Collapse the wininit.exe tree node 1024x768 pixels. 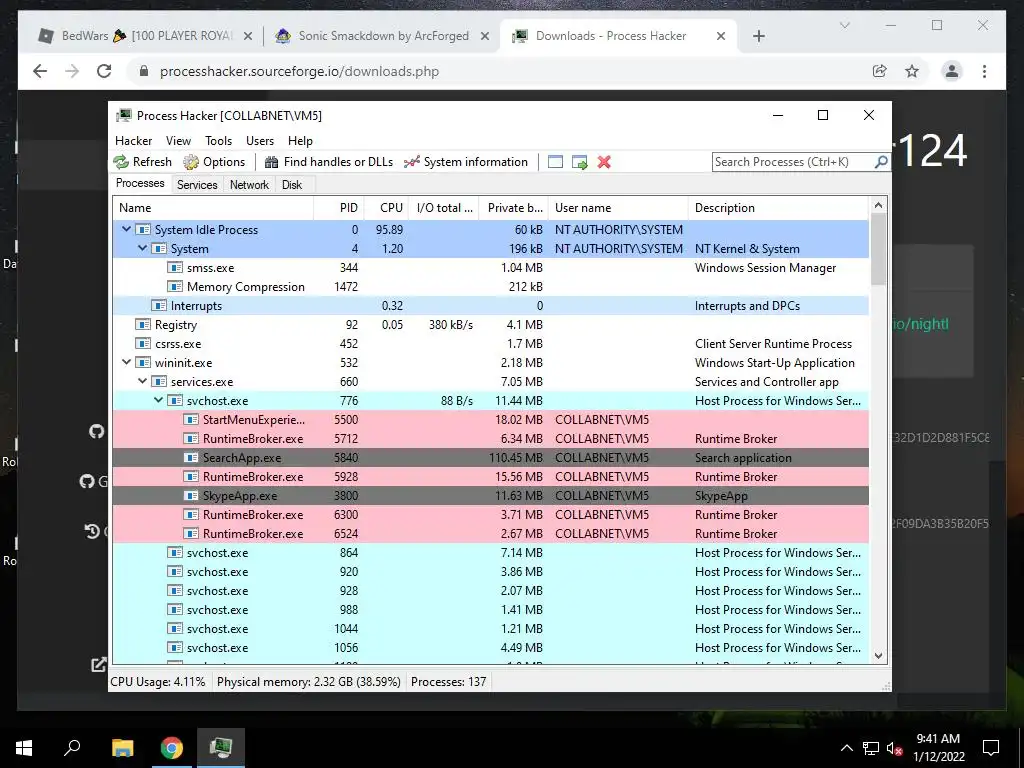(x=127, y=362)
